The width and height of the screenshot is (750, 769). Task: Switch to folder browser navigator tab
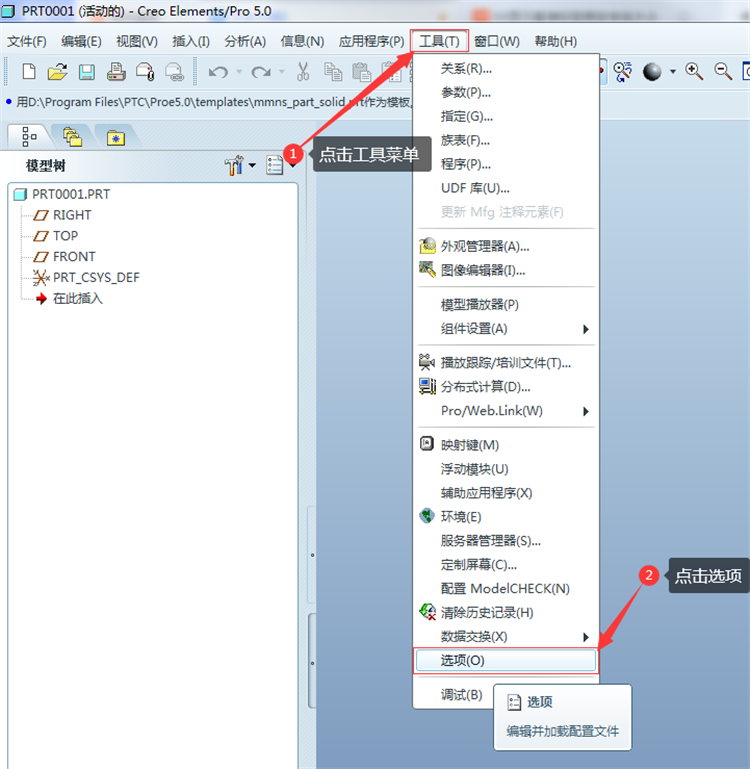point(72,137)
